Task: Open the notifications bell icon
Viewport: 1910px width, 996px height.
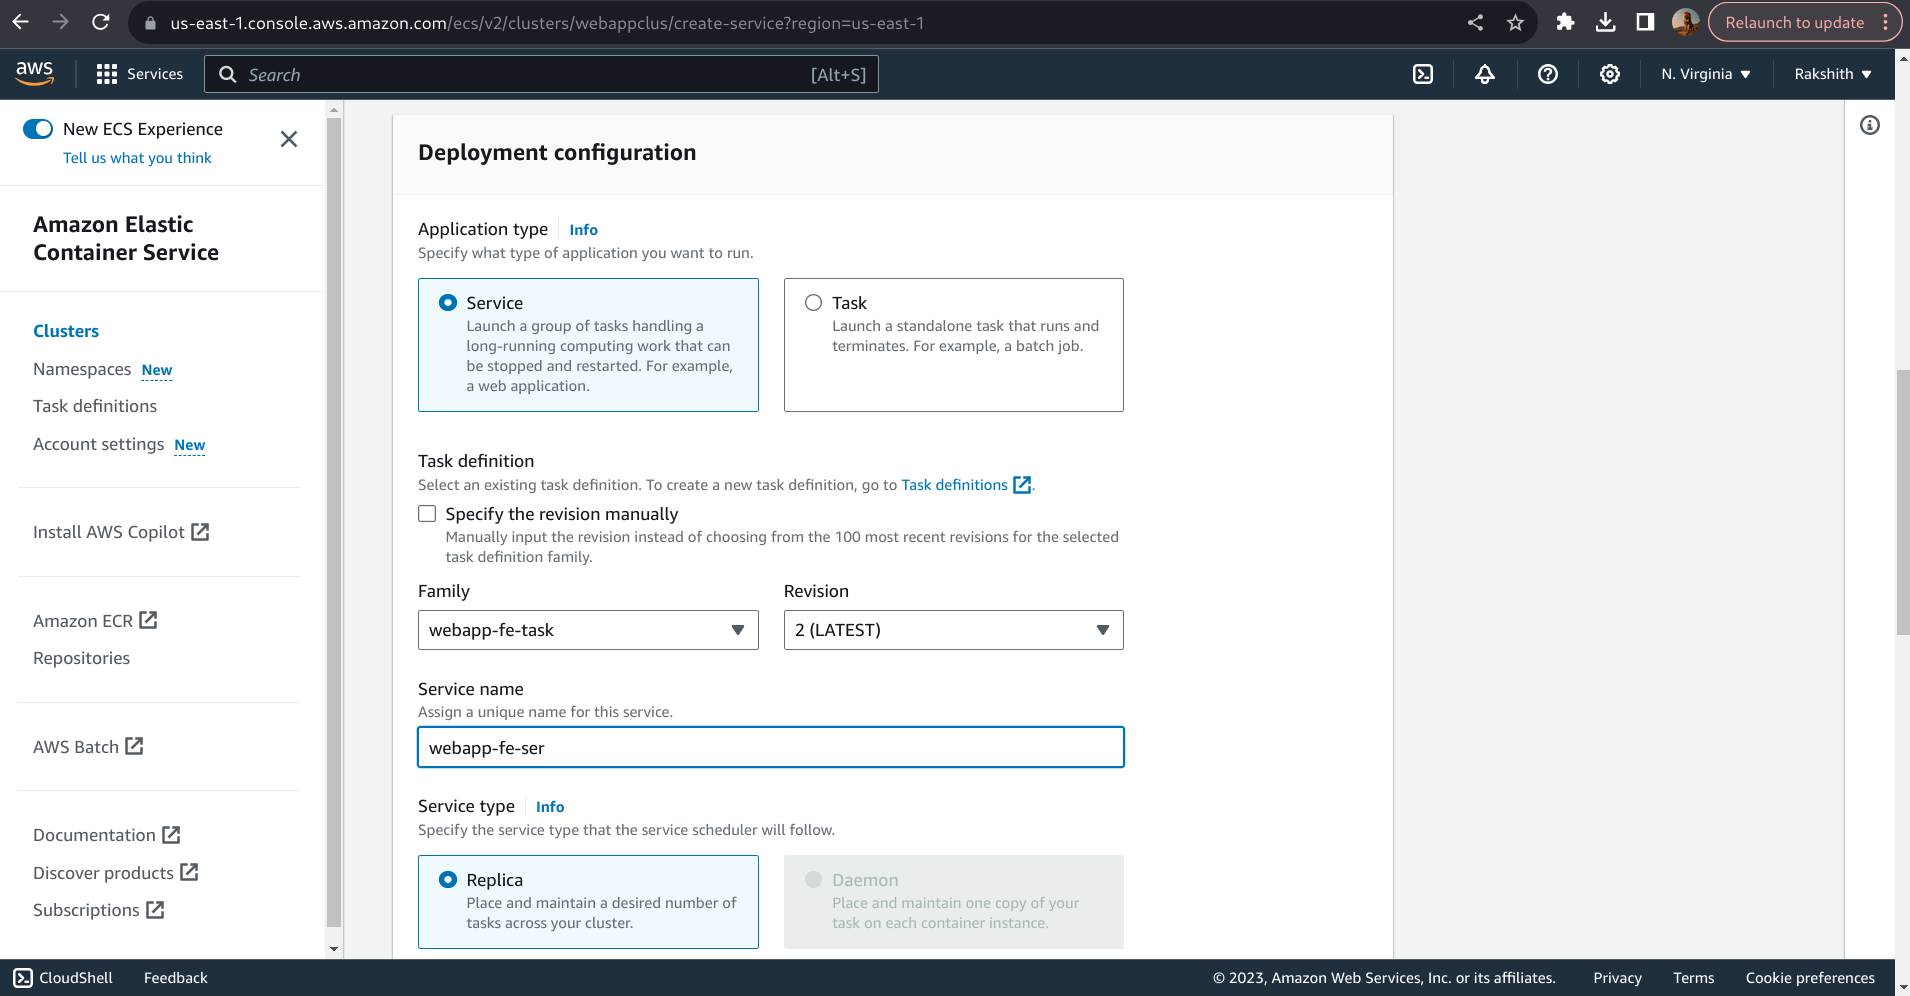Action: pyautogui.click(x=1485, y=74)
